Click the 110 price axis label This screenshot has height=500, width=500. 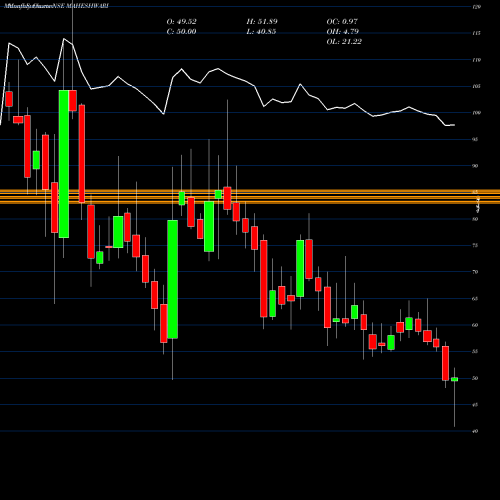(476, 60)
